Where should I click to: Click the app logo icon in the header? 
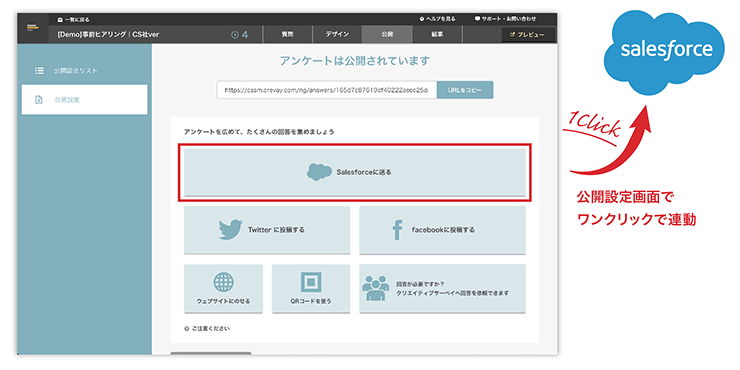click(x=32, y=27)
